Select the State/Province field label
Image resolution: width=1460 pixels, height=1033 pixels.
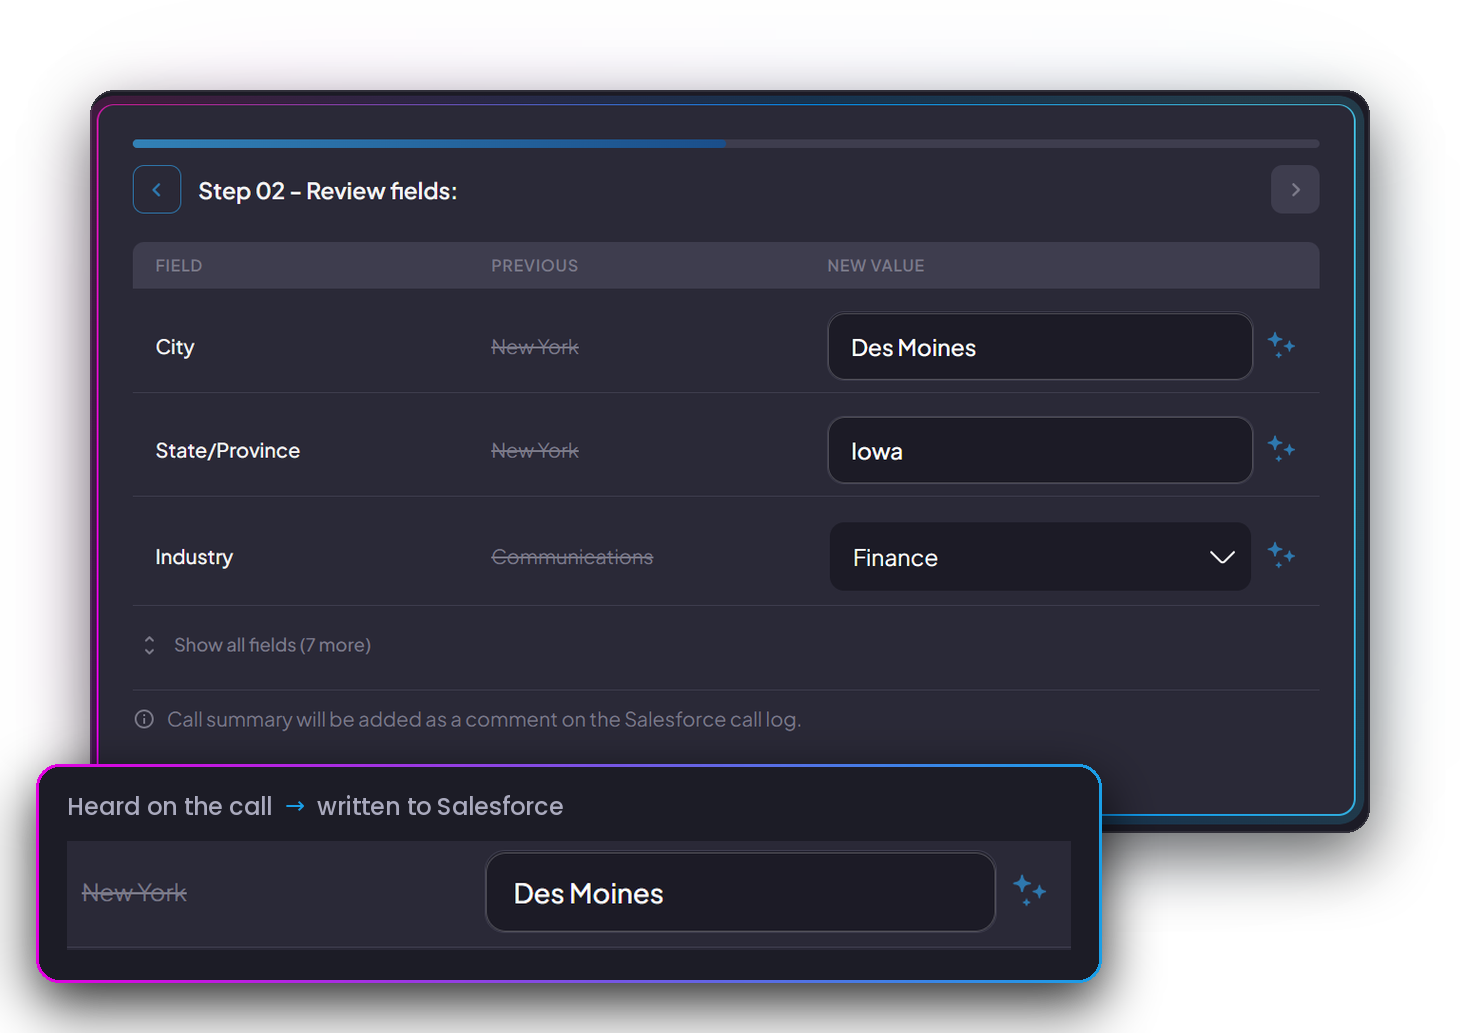click(228, 451)
